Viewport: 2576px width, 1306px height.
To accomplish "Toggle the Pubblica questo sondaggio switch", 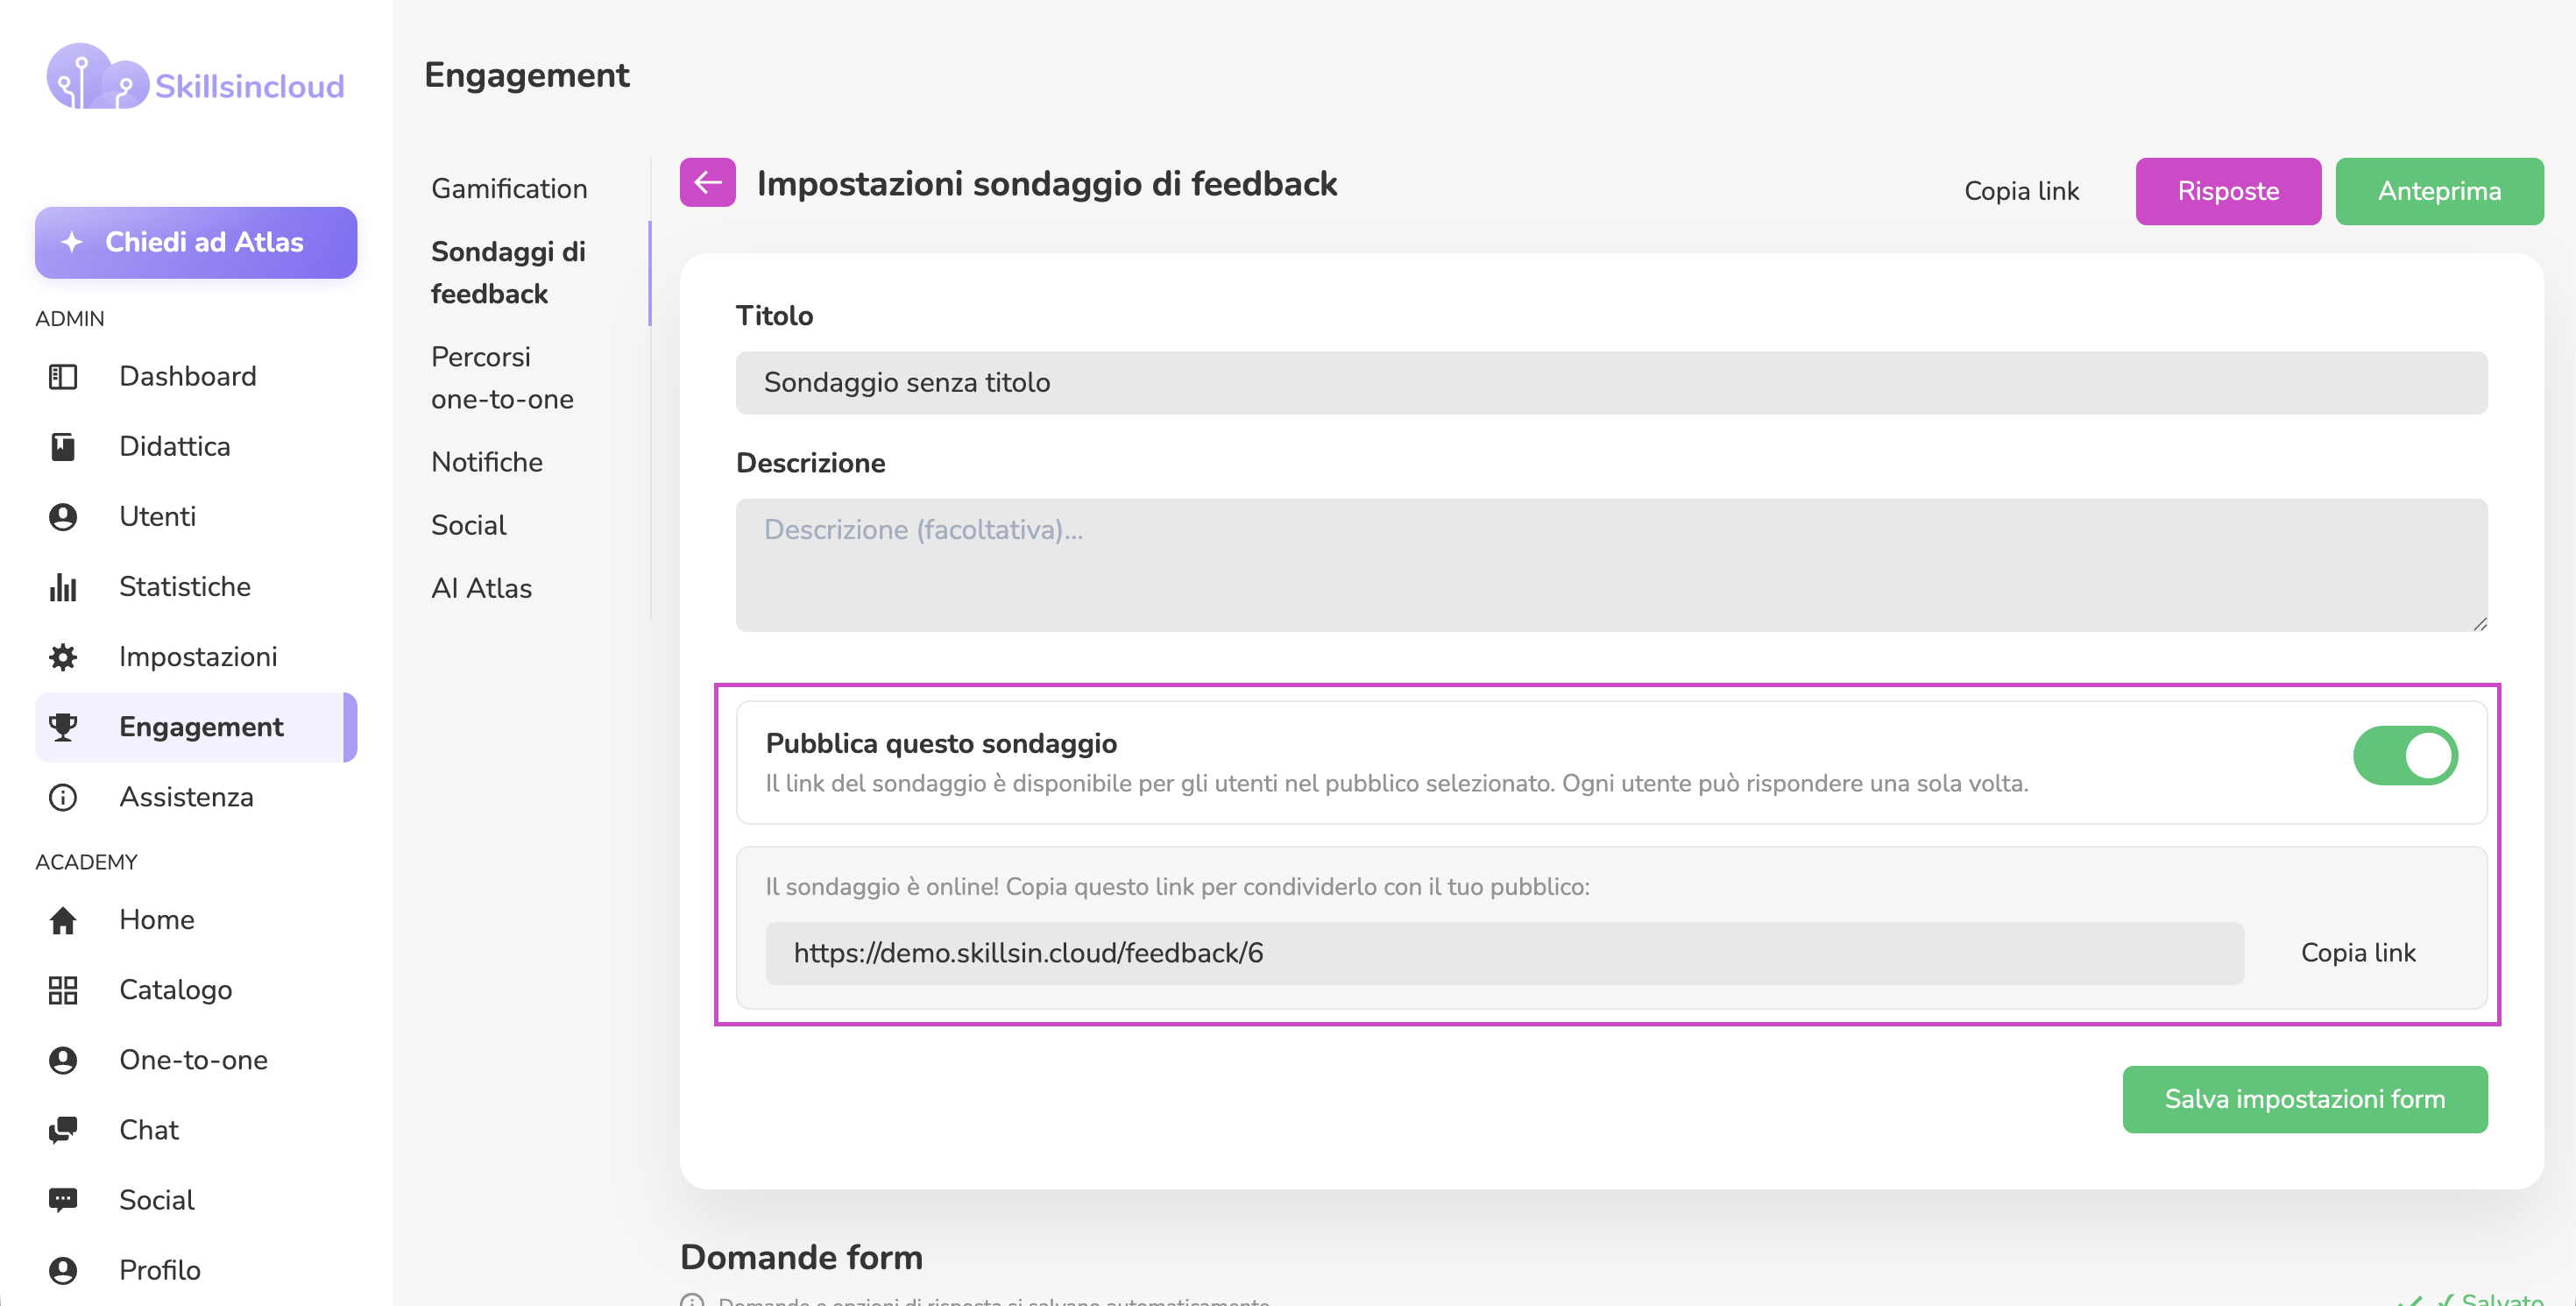I will point(2405,756).
